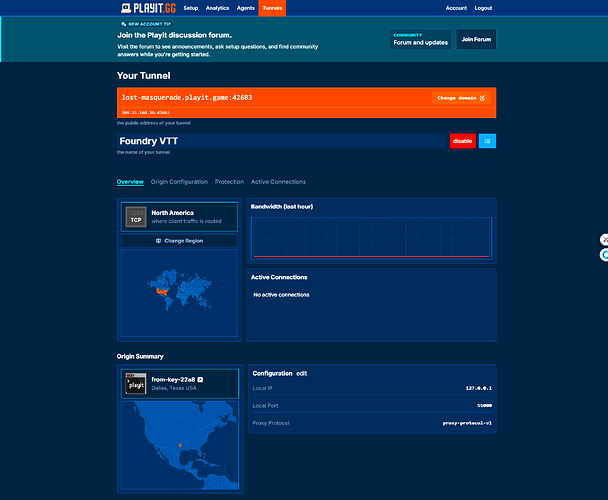
Task: Click the world region map
Action: click(x=179, y=293)
